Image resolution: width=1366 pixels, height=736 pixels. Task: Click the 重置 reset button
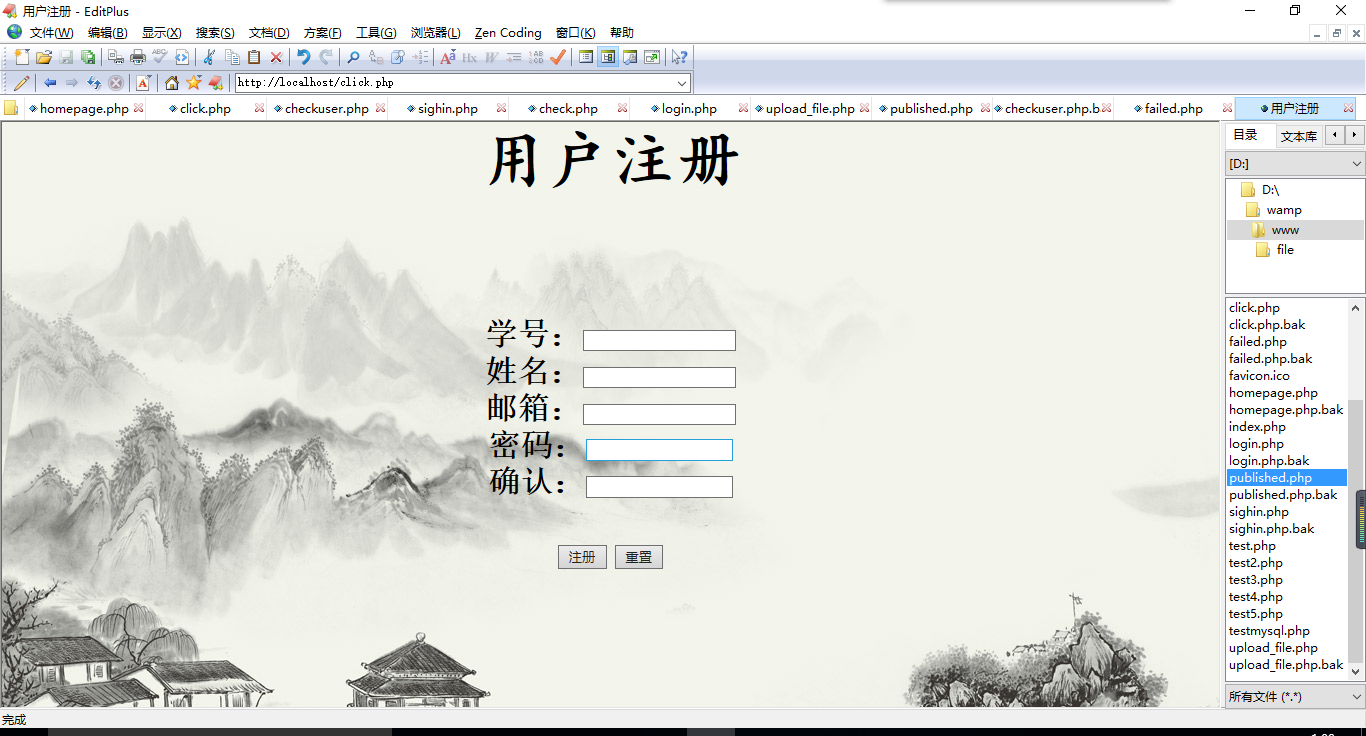click(639, 557)
